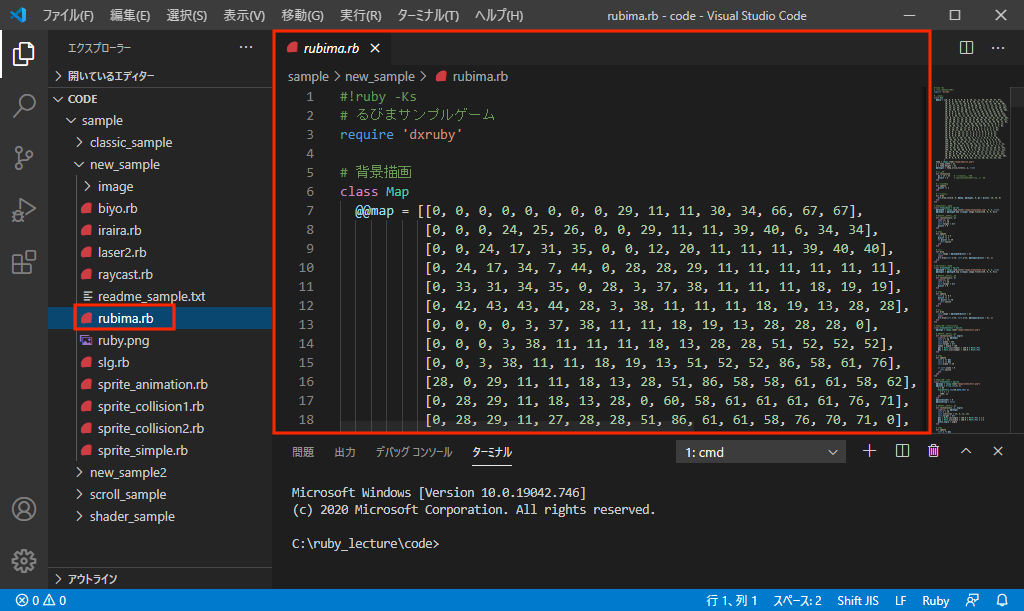Open the 編集(E) menu
The image size is (1024, 611).
[129, 15]
